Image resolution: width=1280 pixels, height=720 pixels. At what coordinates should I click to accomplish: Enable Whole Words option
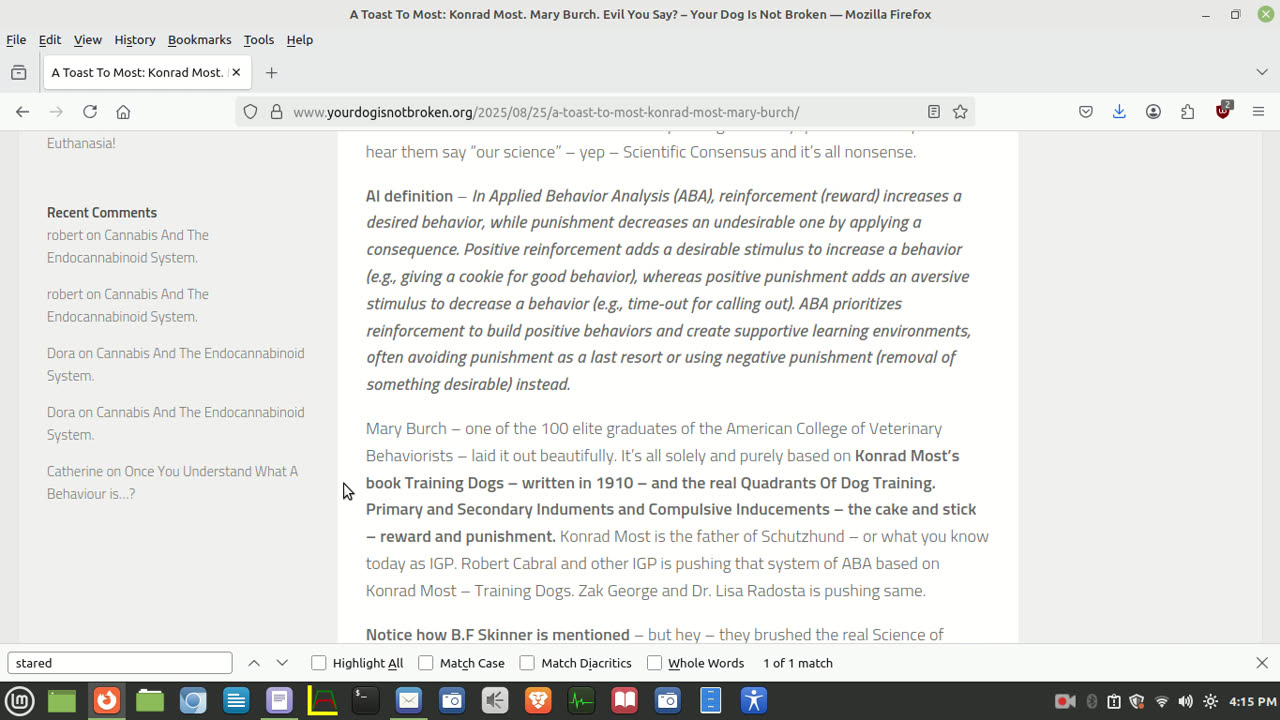coord(696,663)
